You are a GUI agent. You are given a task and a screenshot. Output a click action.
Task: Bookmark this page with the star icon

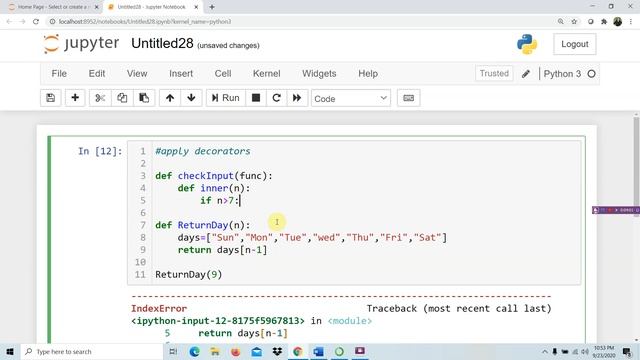pos(574,22)
